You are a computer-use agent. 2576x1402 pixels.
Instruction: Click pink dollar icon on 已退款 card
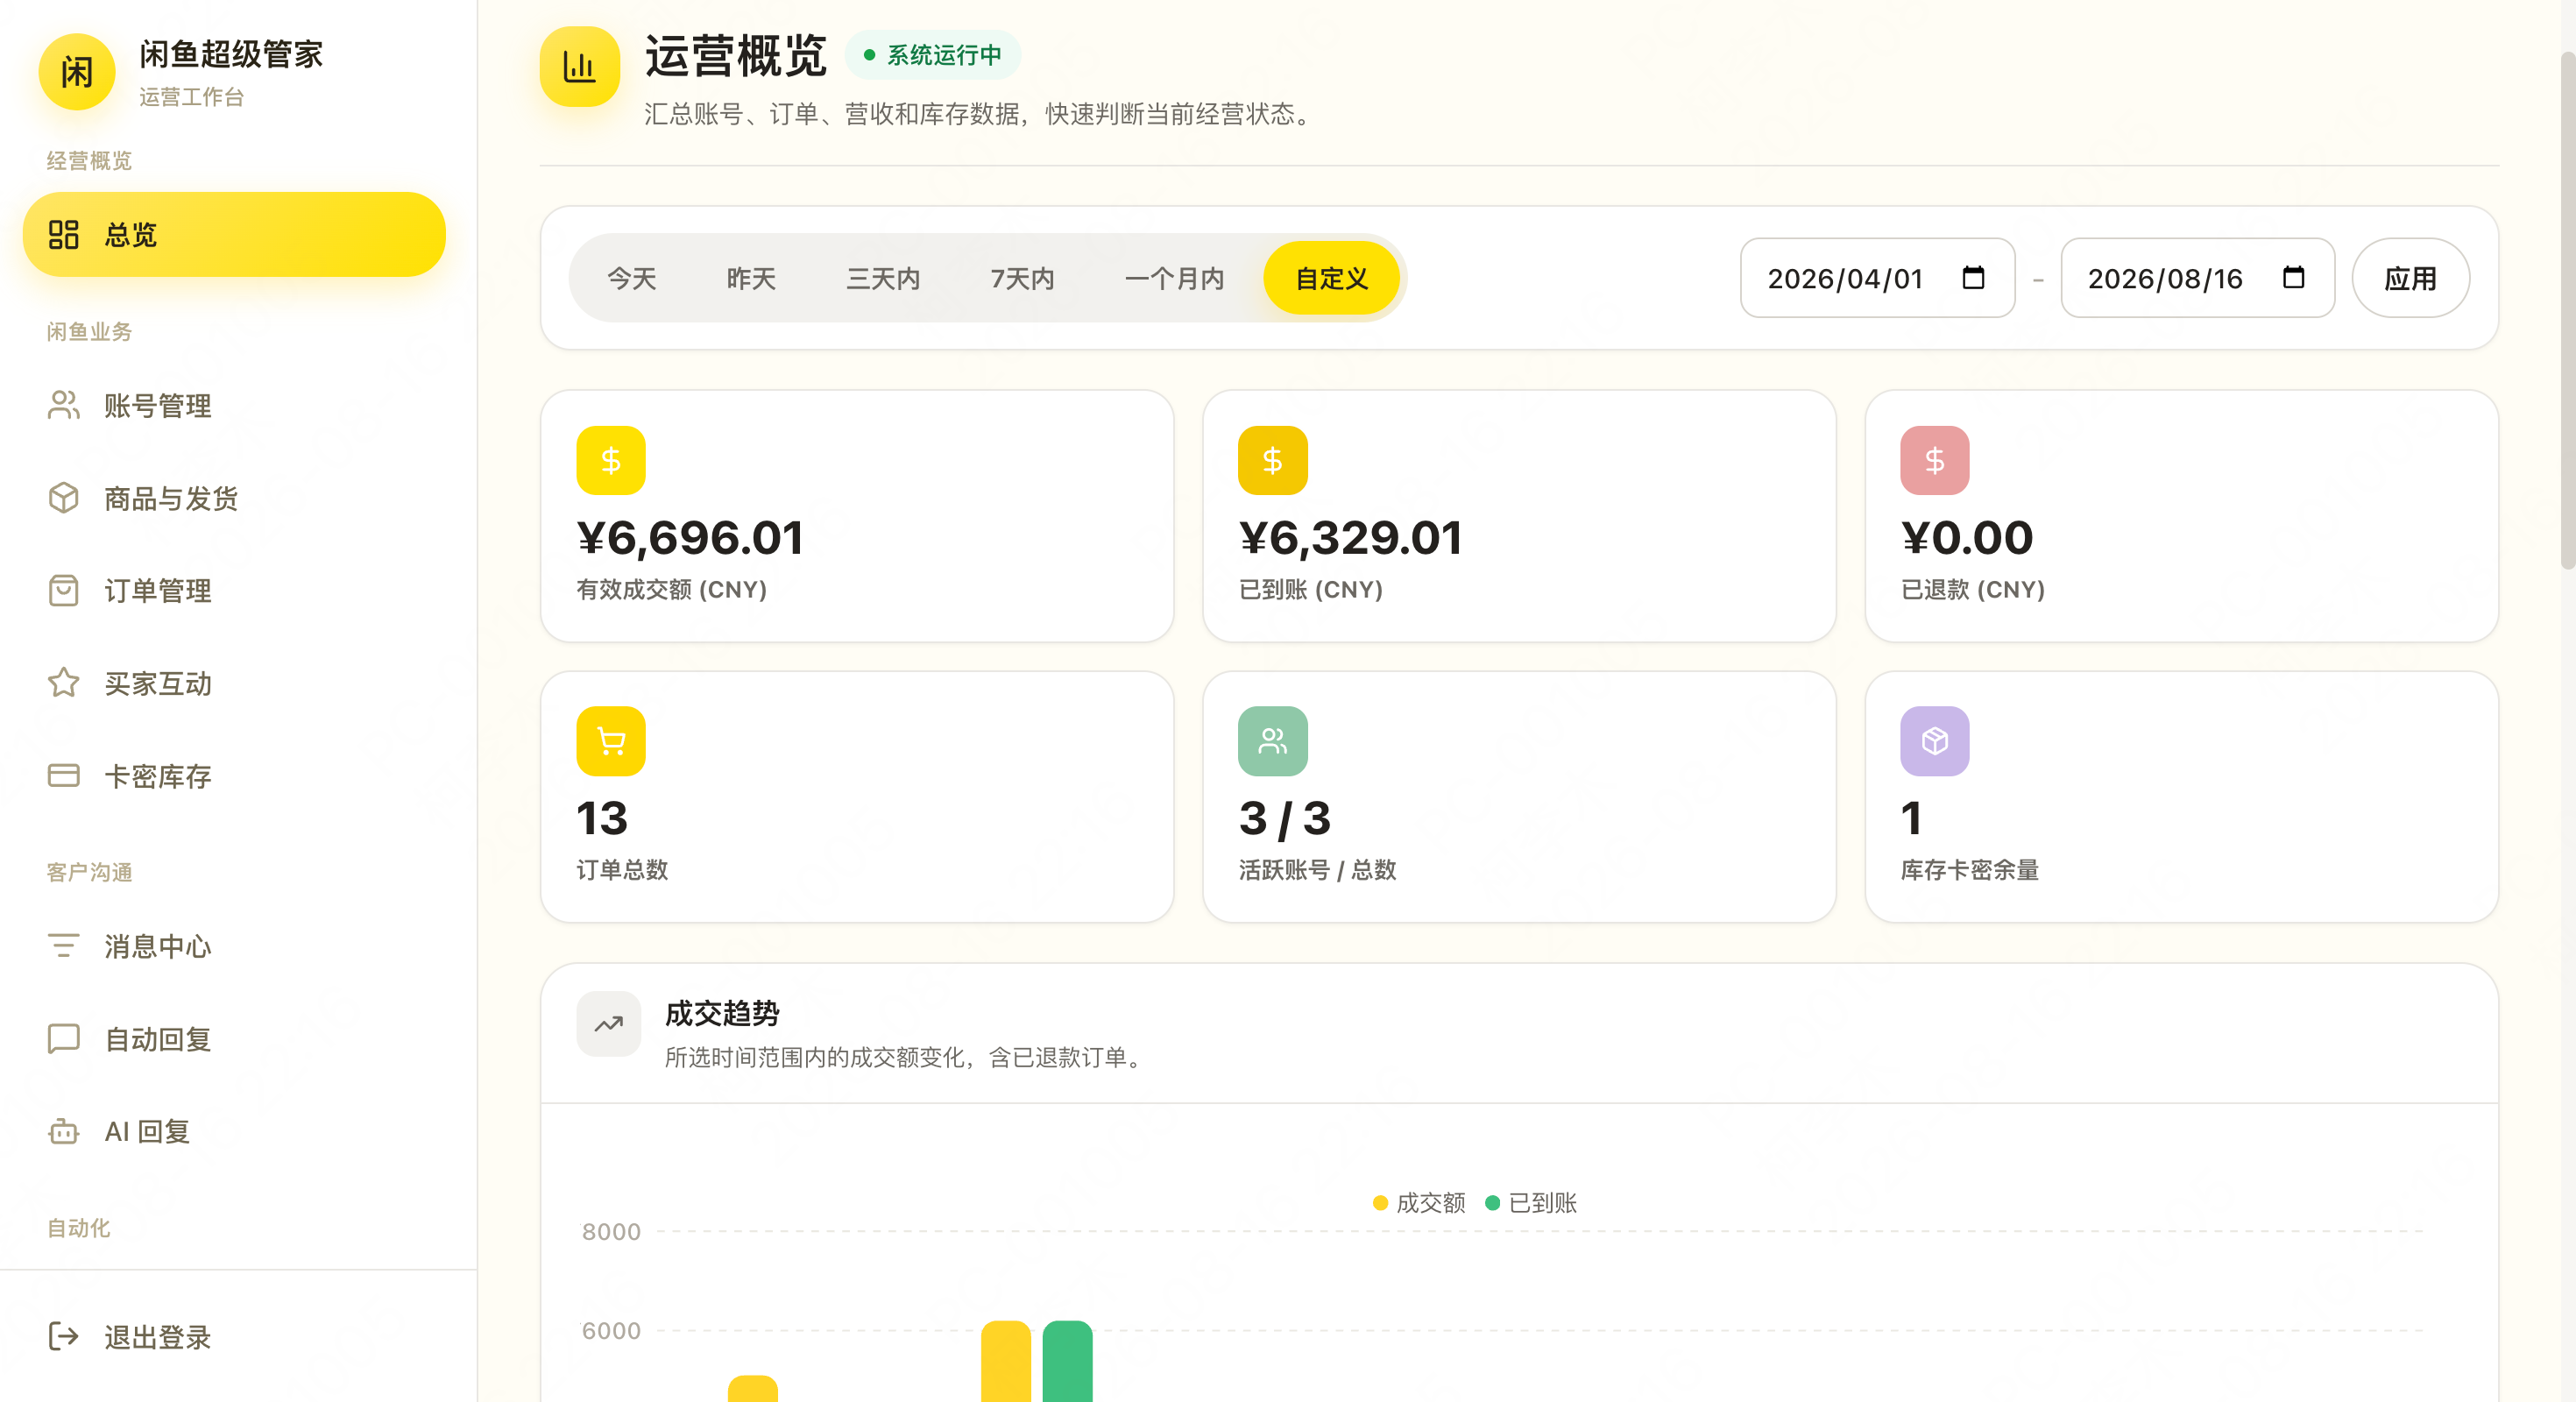coord(1934,461)
